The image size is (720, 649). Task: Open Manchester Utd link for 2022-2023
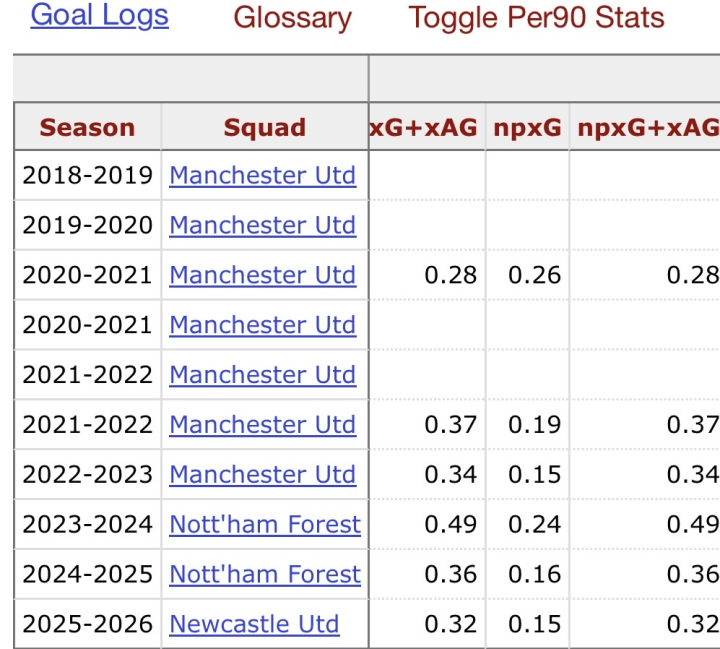tap(263, 474)
